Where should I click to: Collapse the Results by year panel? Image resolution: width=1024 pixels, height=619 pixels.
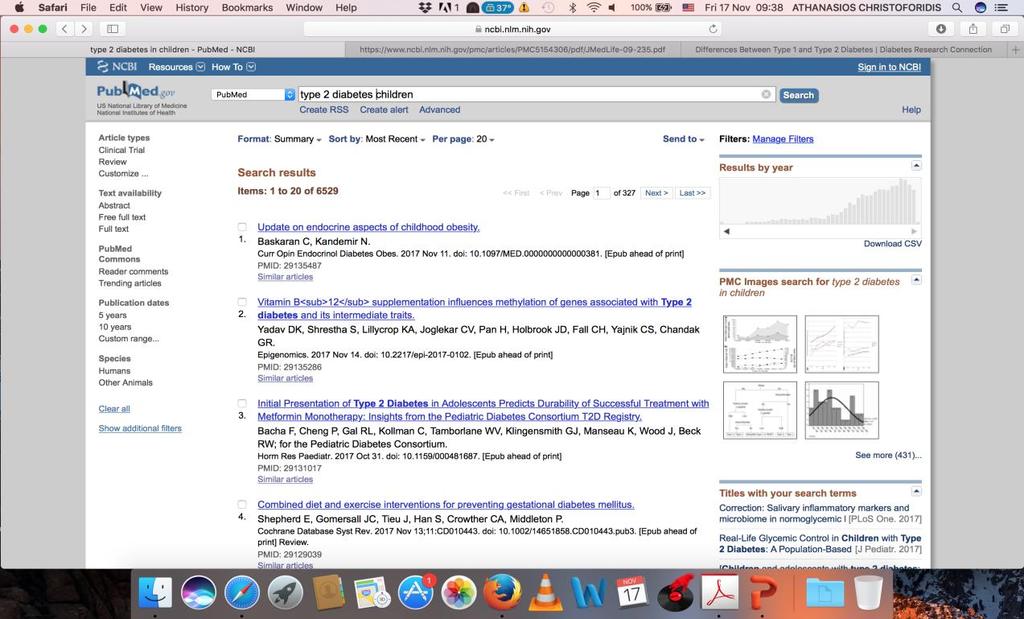916,166
